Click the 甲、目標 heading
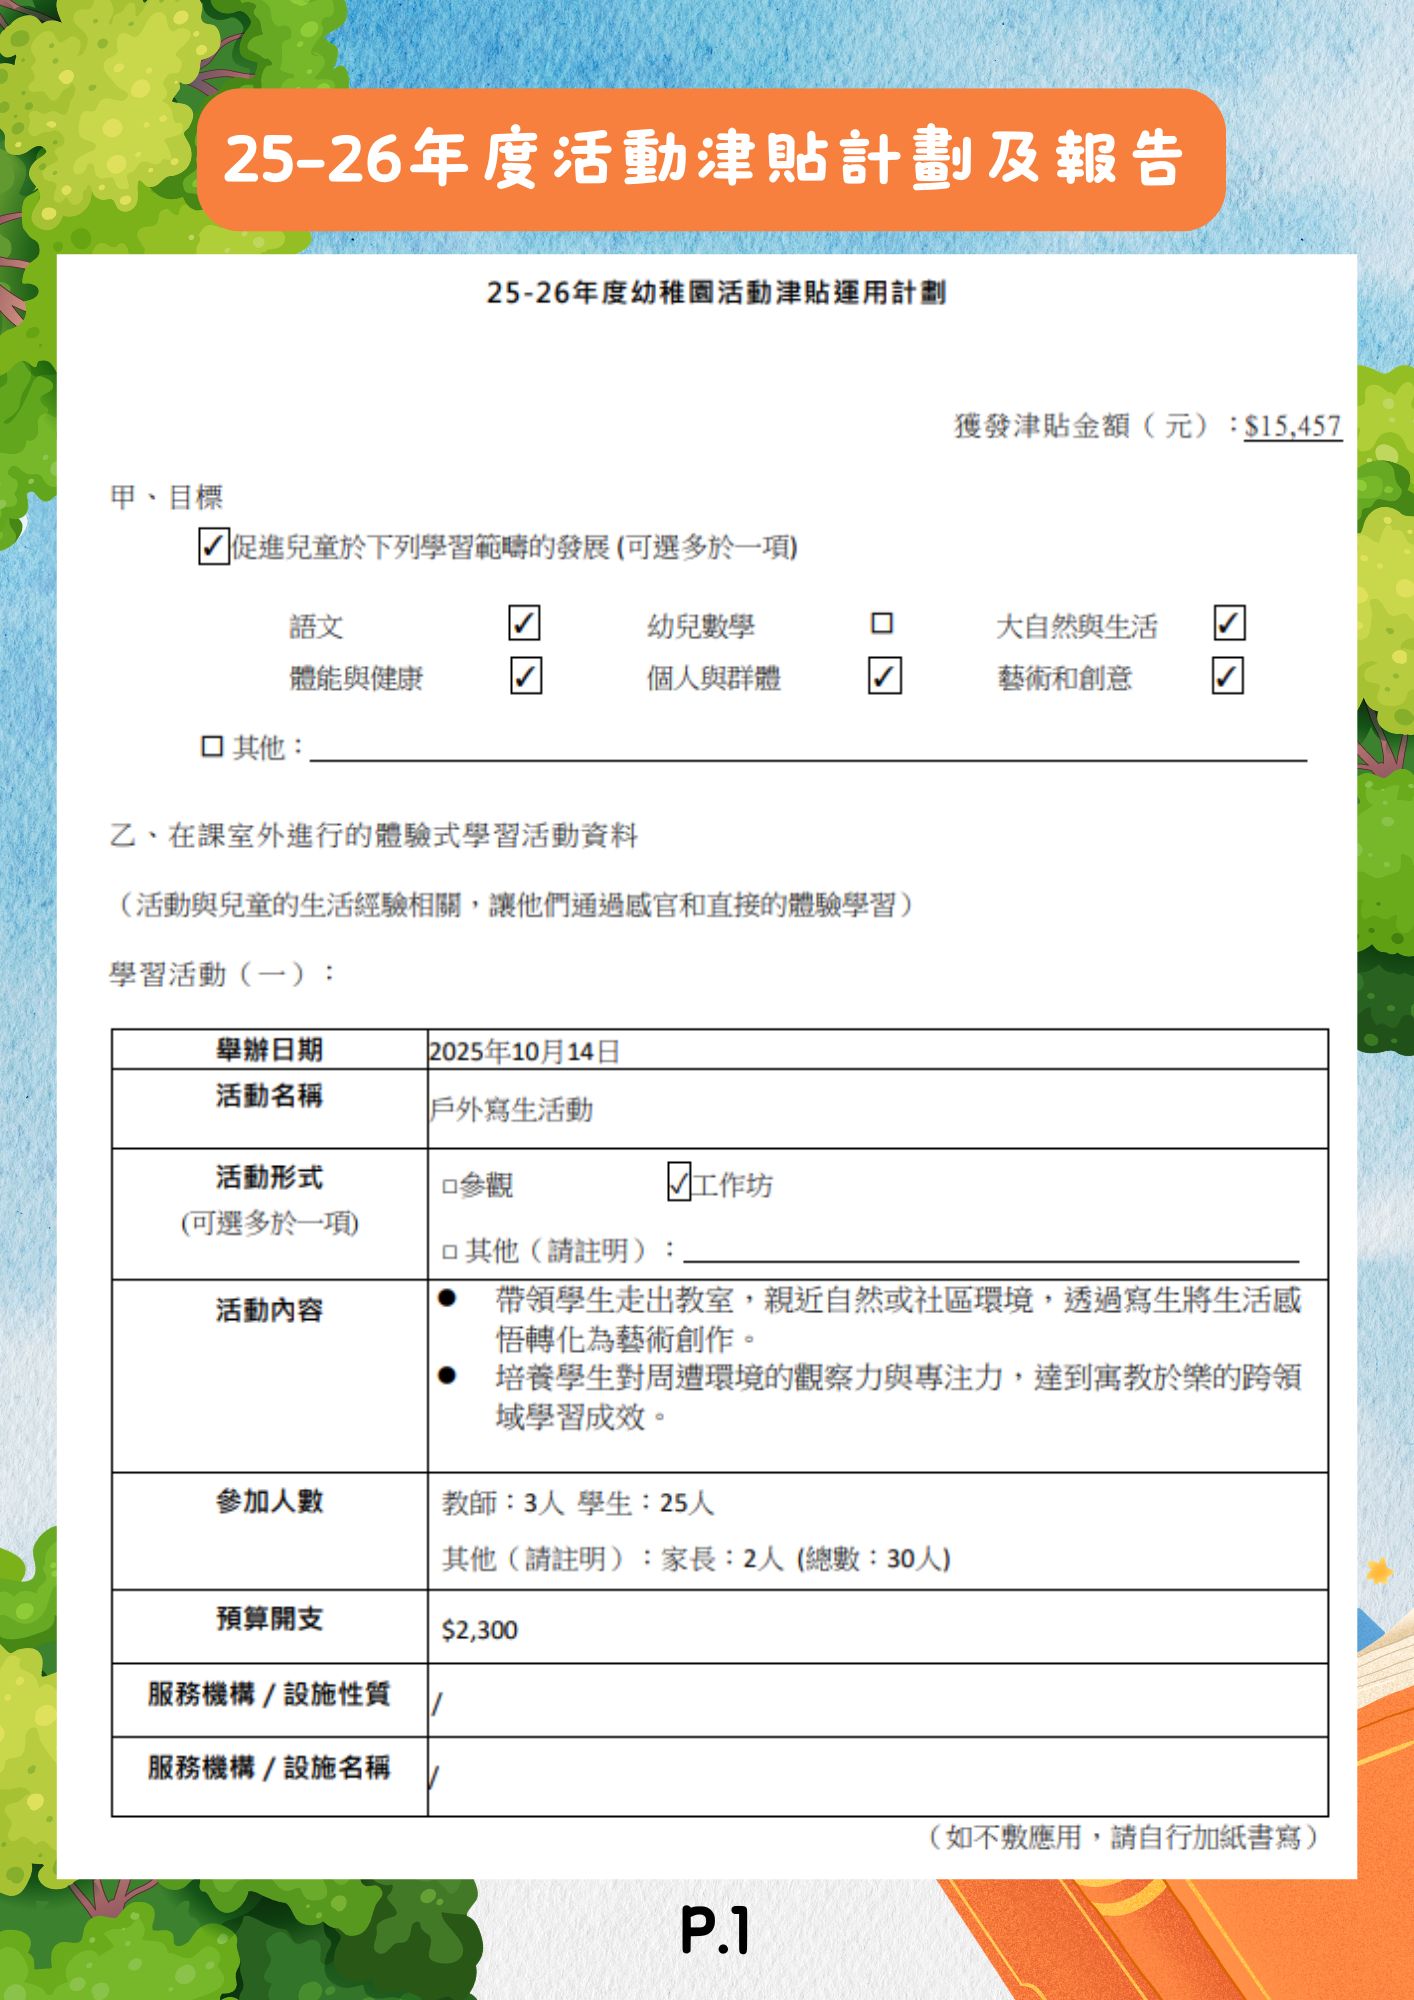Screen dimensions: 1414x2000 [166, 496]
